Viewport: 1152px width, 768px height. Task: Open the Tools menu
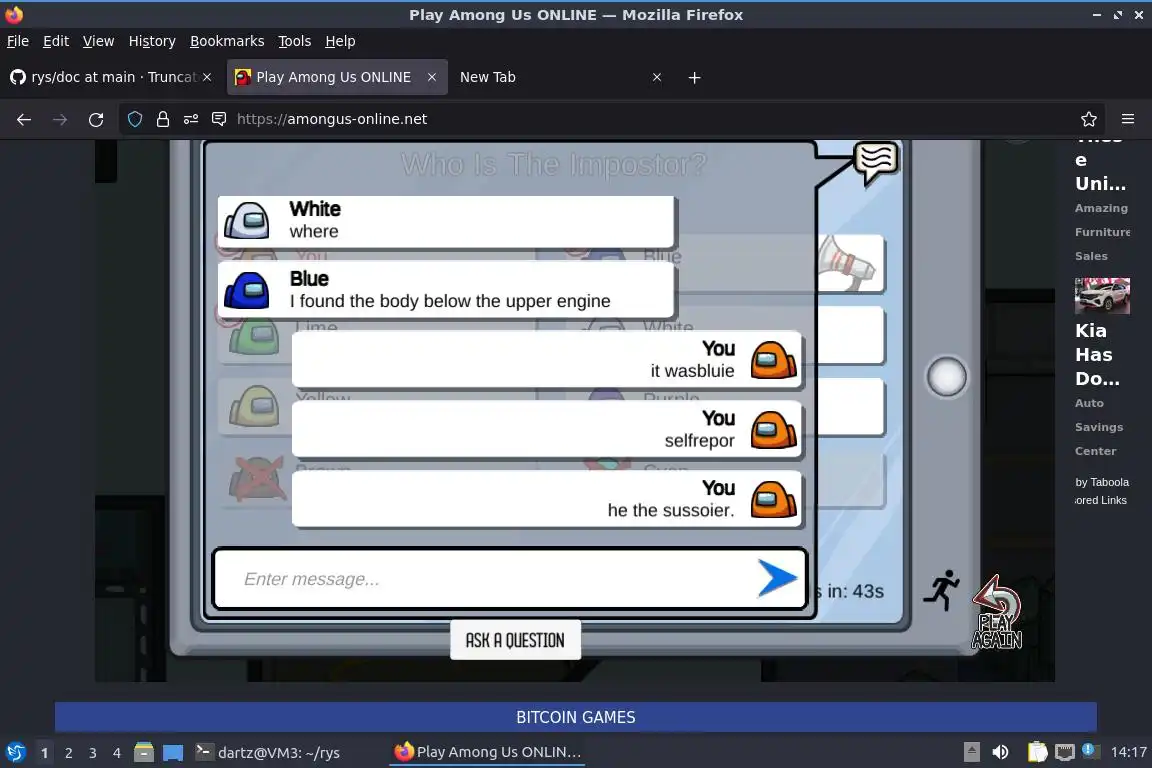(x=295, y=41)
